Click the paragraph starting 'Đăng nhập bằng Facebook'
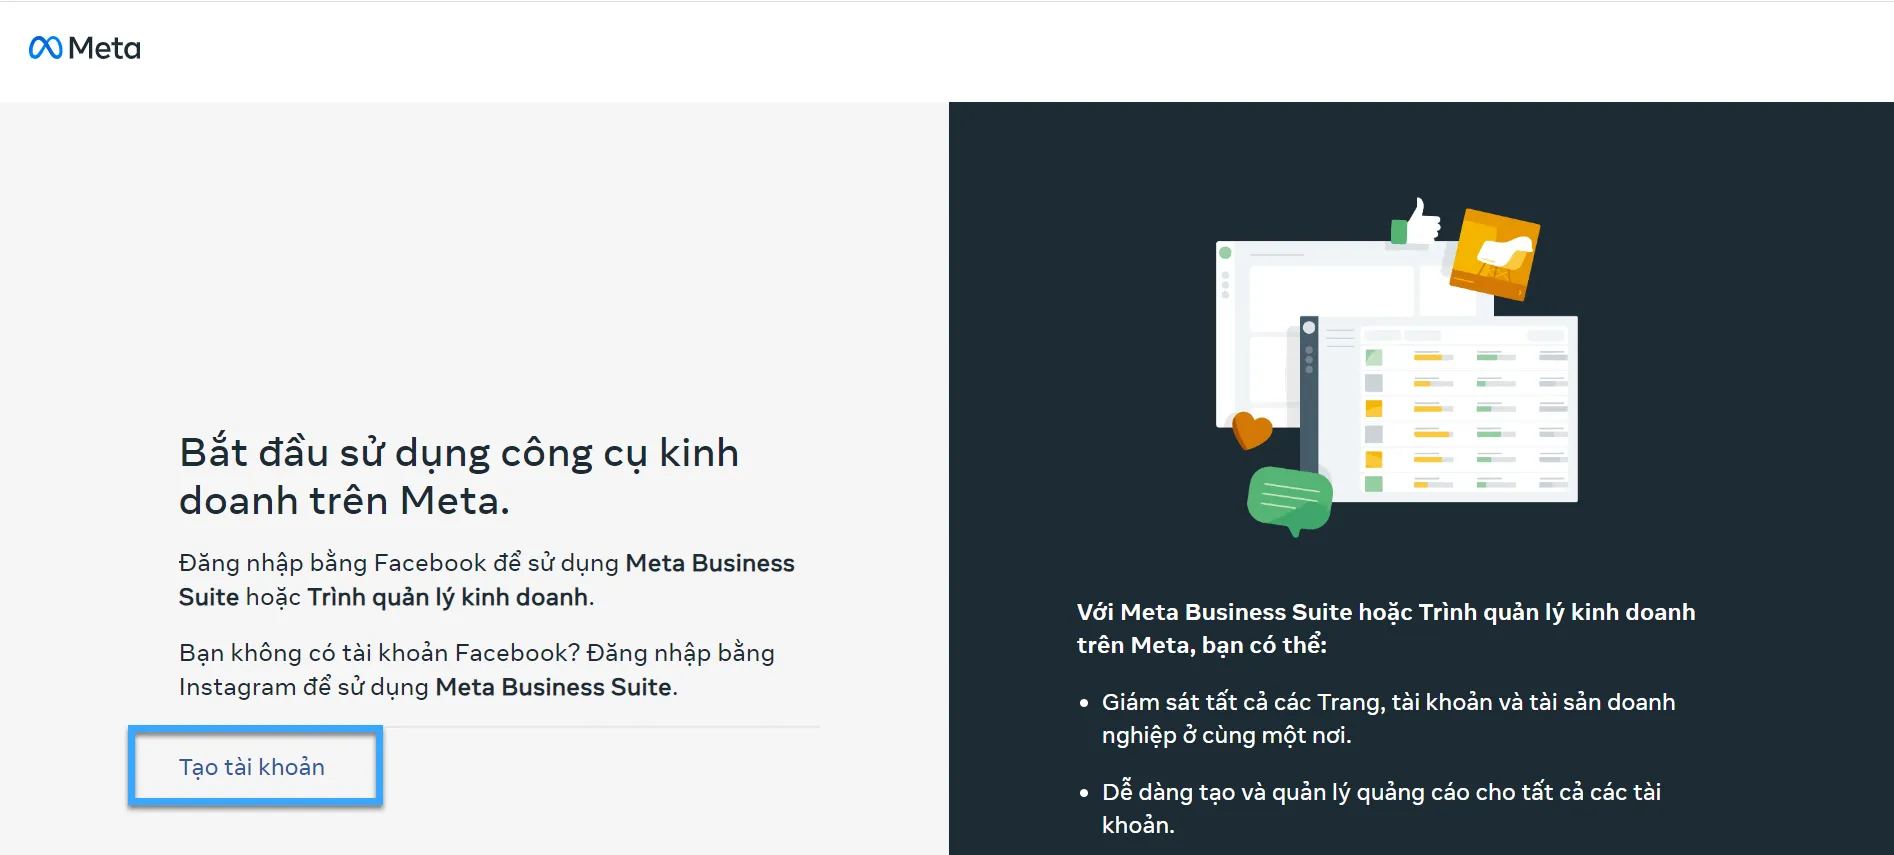1894x855 pixels. click(487, 580)
